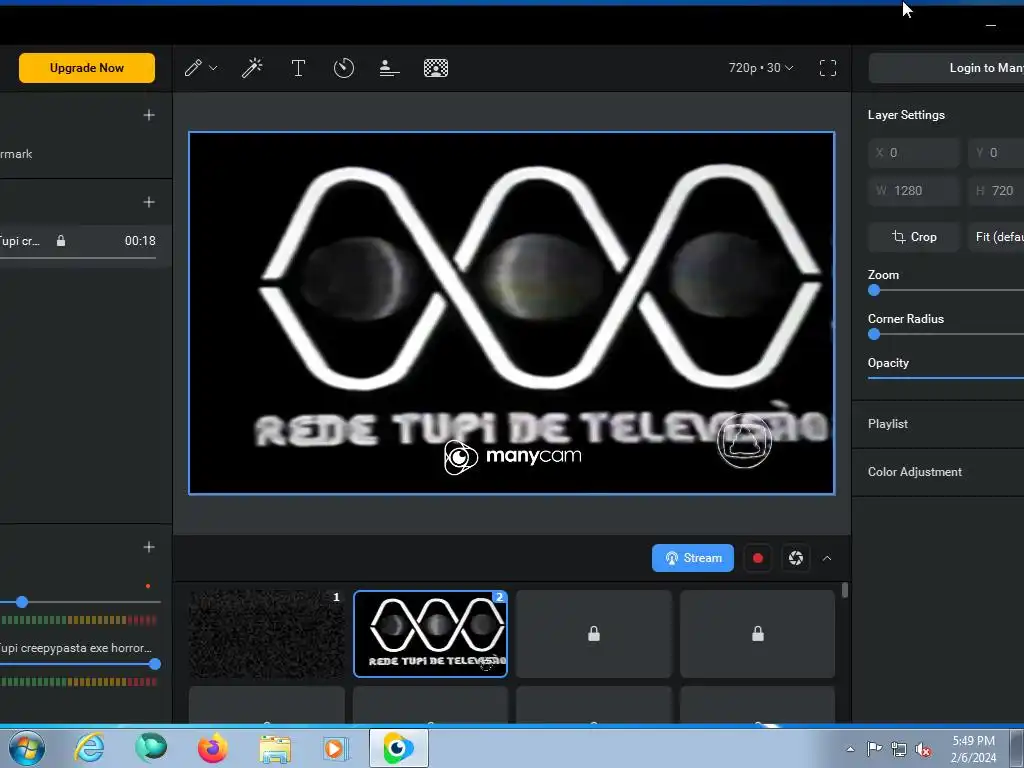Open the Windows Start menu
The height and width of the screenshot is (768, 1024).
tap(27, 748)
